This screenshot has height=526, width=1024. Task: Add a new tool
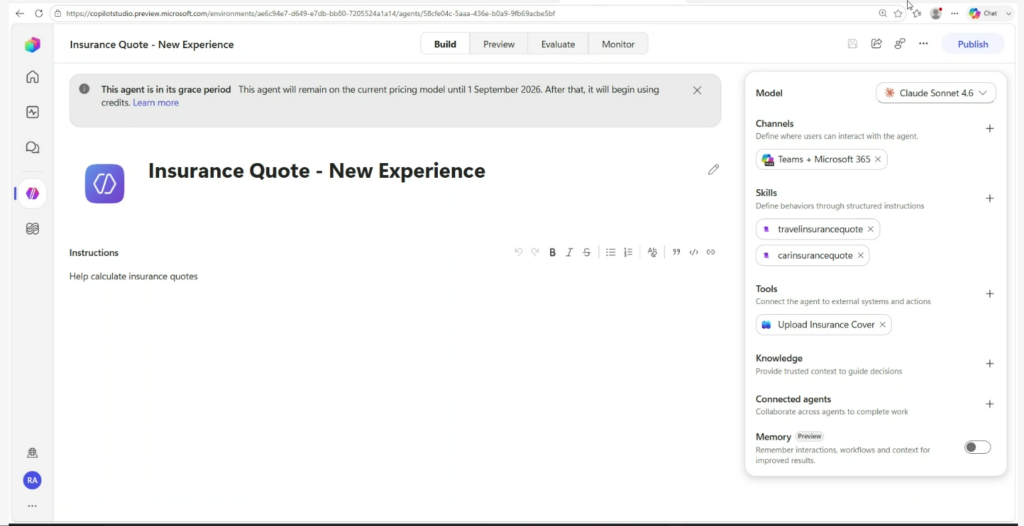click(x=989, y=294)
